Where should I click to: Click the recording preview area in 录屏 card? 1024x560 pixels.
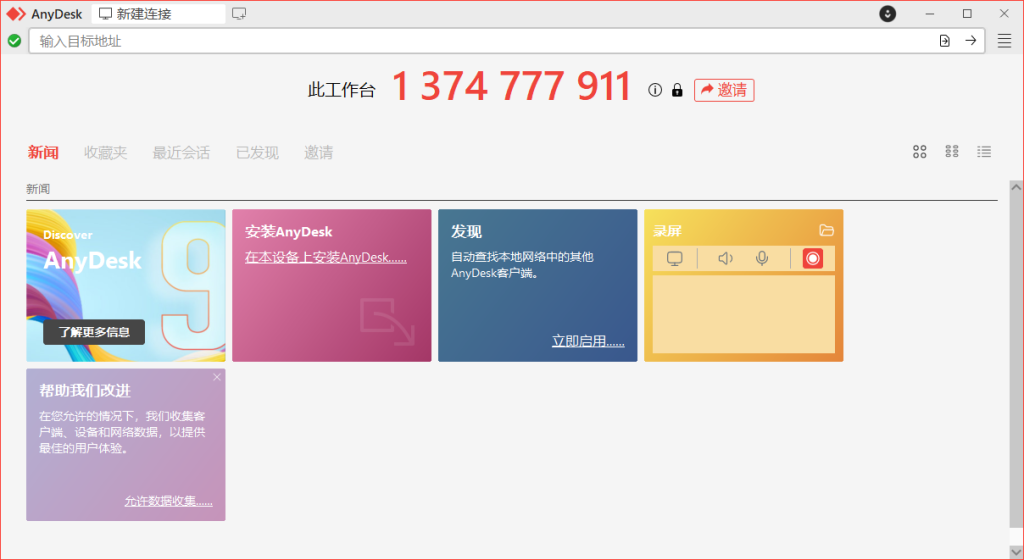click(x=744, y=314)
